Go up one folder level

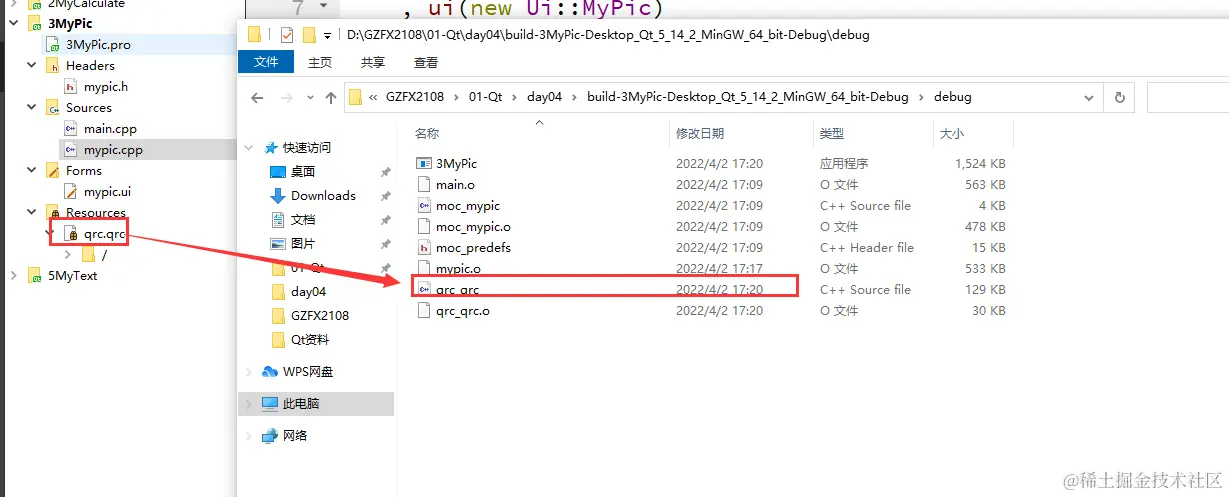331,98
